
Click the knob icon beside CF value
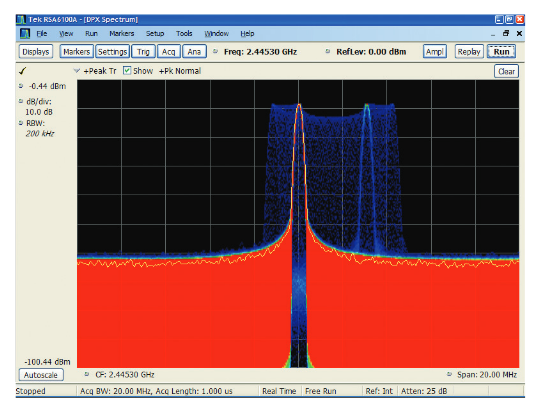point(87,374)
